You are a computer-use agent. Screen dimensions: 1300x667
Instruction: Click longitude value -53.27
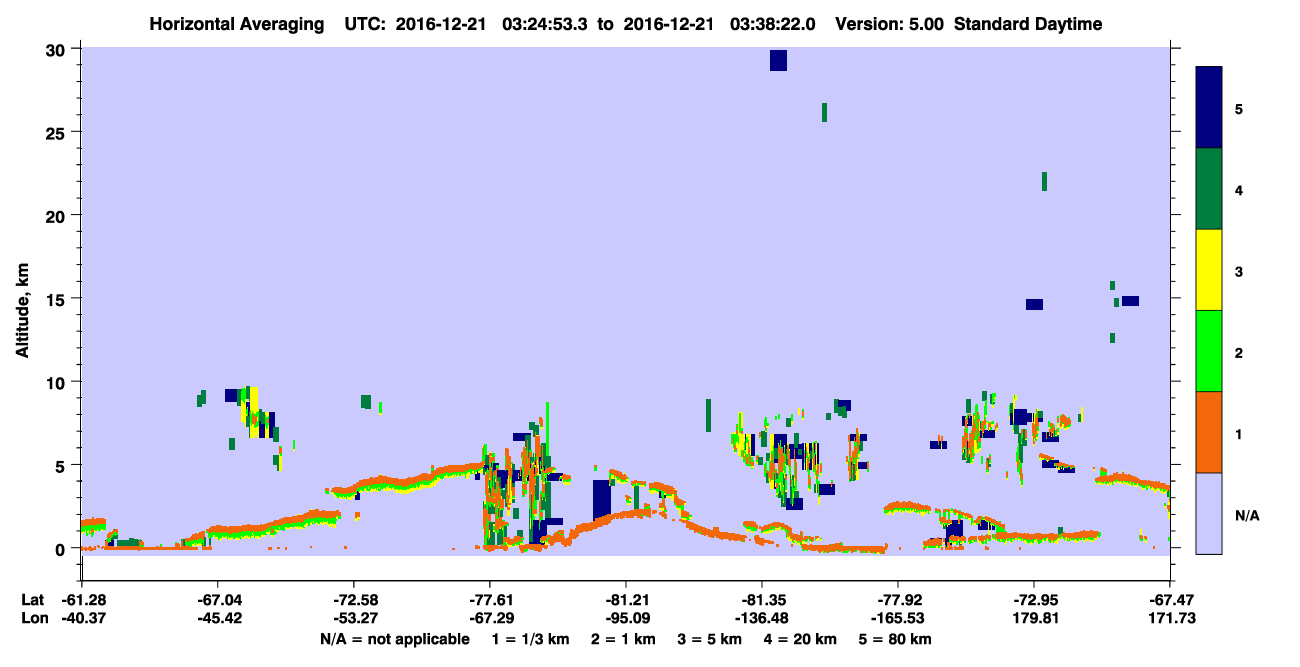pyautogui.click(x=353, y=618)
